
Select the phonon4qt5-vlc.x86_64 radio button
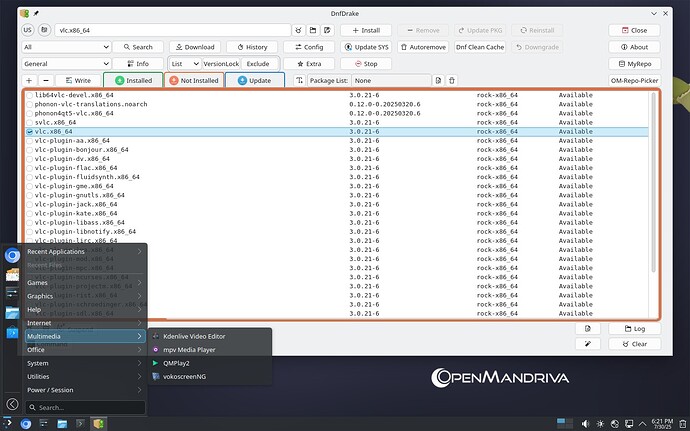click(x=29, y=114)
